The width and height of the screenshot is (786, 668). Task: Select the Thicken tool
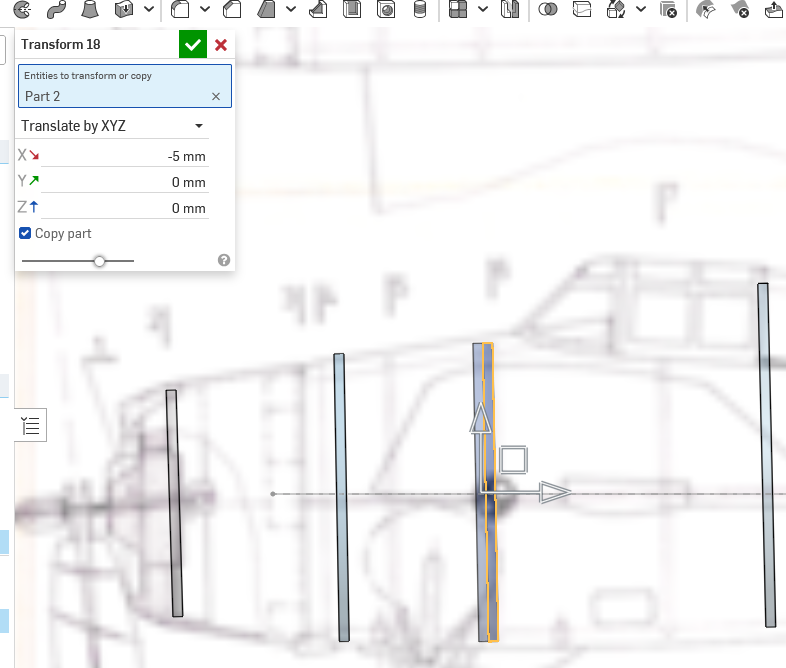point(124,9)
